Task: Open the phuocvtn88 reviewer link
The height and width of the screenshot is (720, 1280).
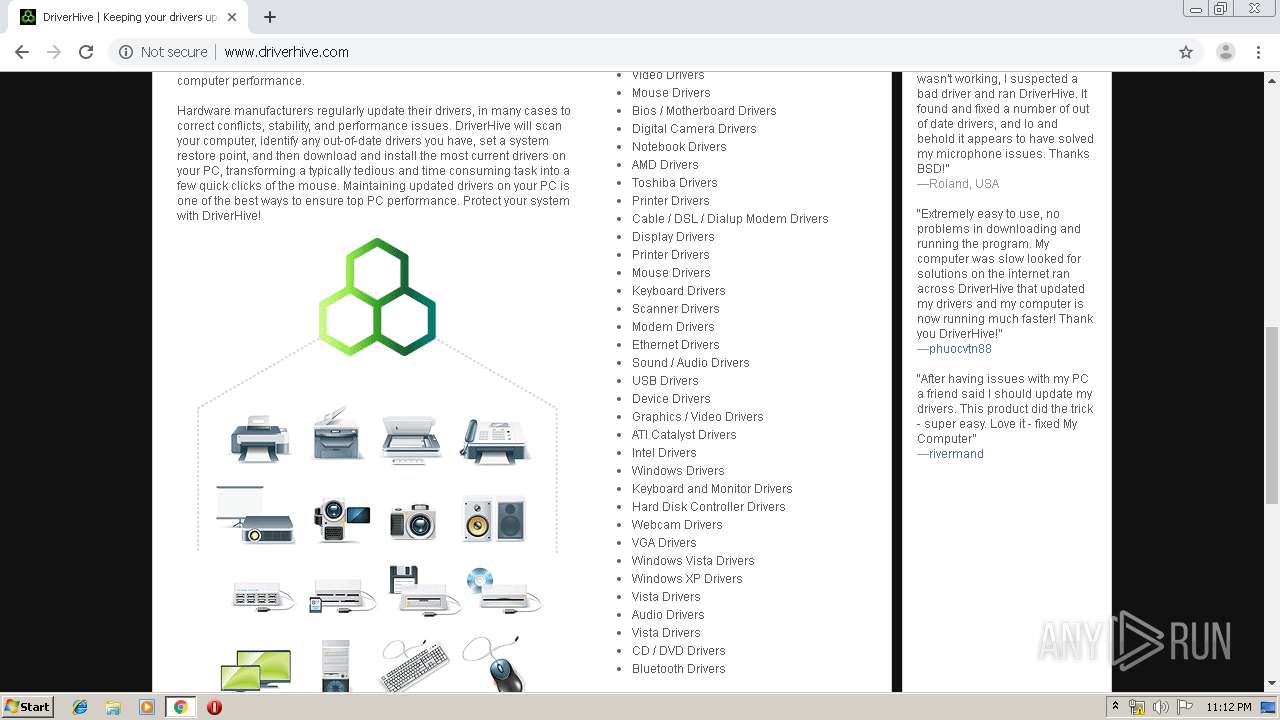Action: 960,349
